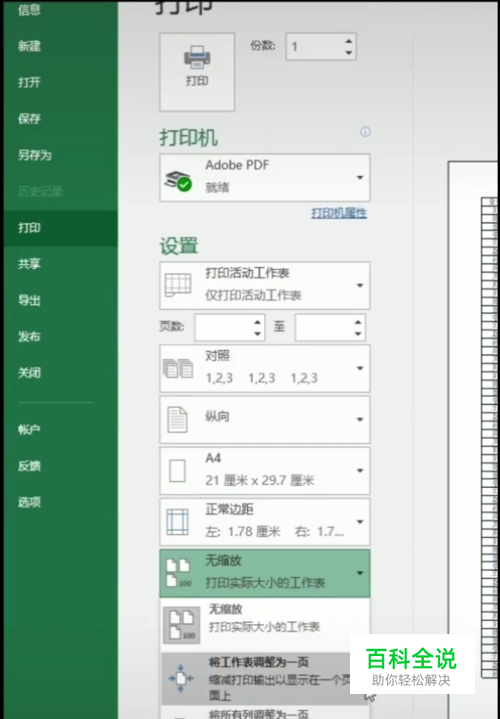The height and width of the screenshot is (719, 500).
Task: Open the 对照 collation dropdown
Action: (x=265, y=368)
